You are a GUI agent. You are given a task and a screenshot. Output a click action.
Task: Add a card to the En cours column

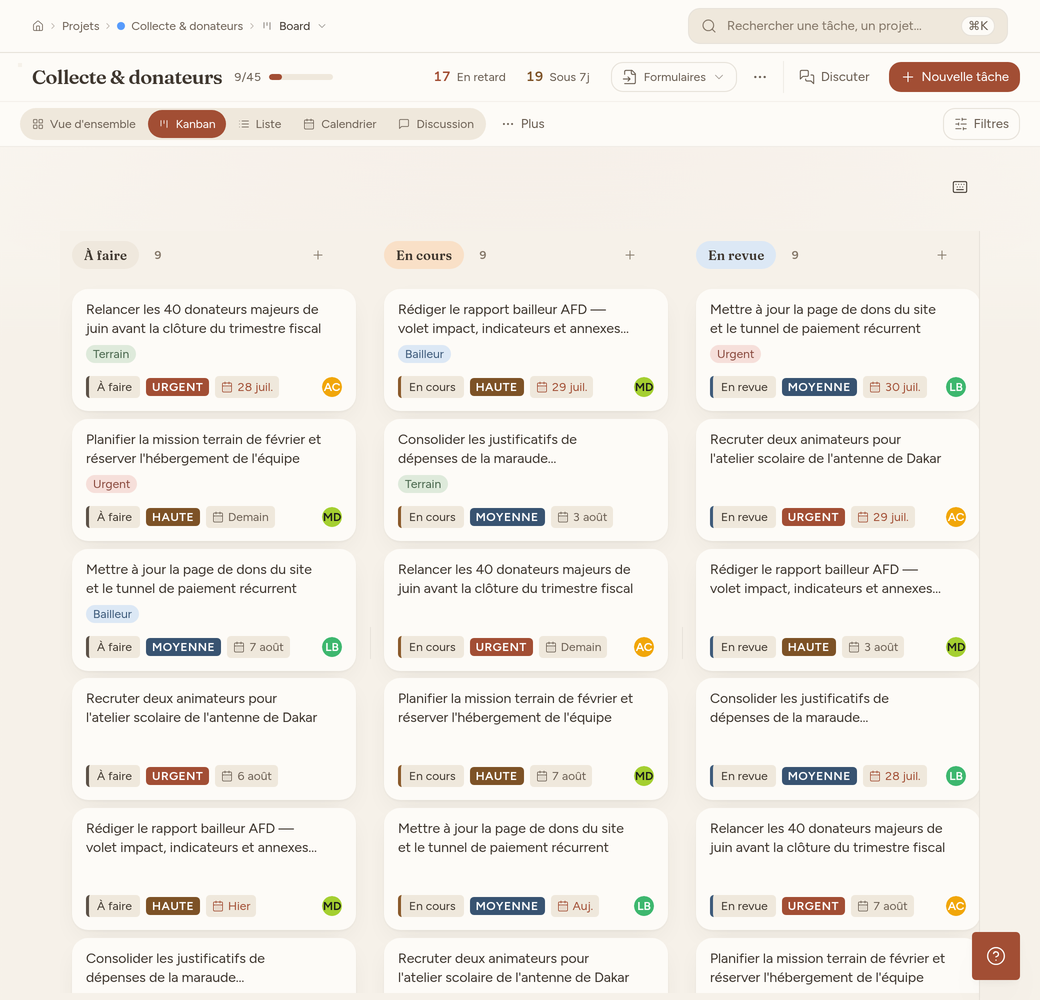[x=629, y=255]
